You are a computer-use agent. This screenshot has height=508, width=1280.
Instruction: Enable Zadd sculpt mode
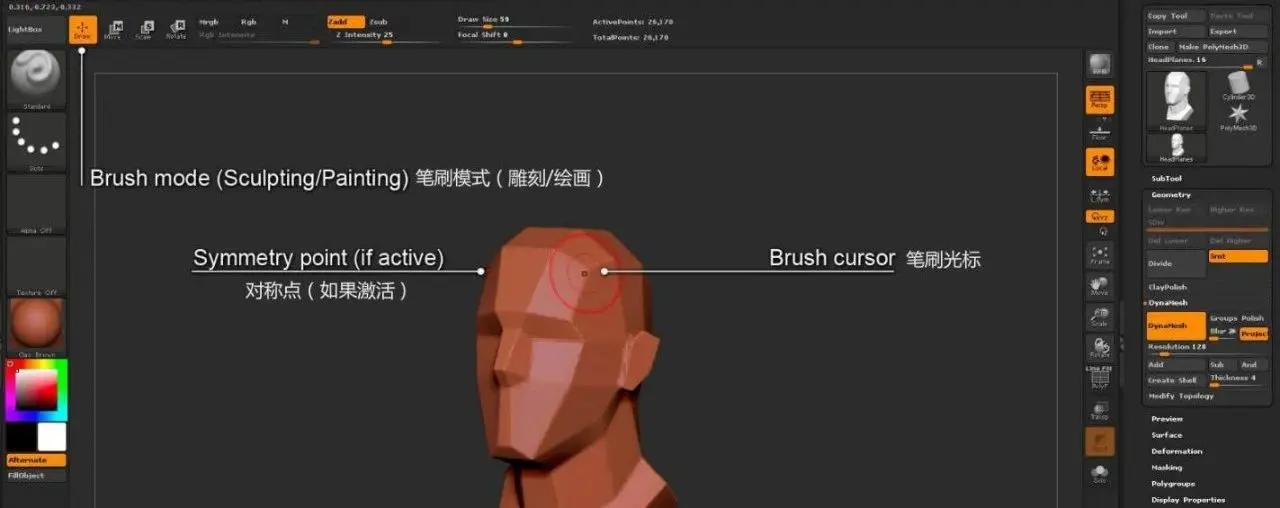(x=345, y=22)
